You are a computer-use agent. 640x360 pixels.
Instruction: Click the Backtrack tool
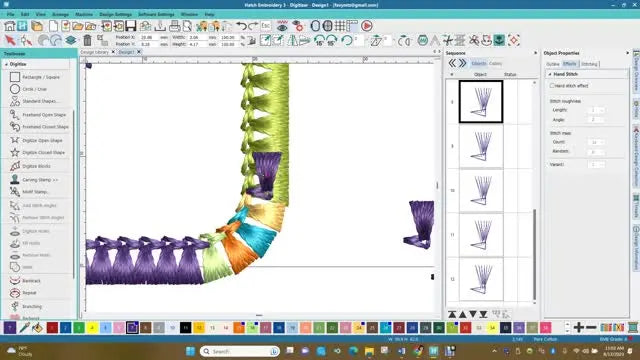click(x=25, y=281)
